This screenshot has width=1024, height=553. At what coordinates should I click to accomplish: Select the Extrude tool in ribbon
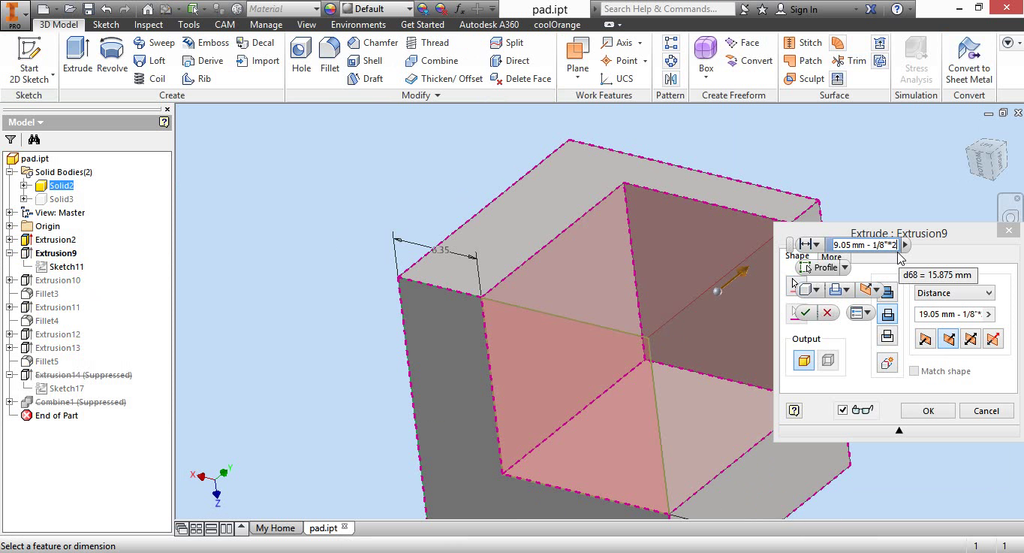tap(77, 55)
